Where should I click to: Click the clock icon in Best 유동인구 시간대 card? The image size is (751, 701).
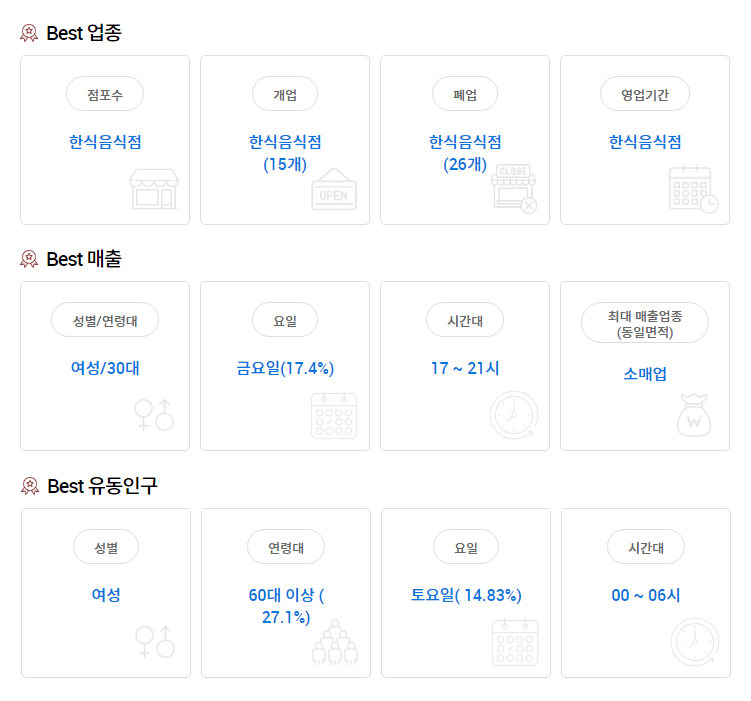(694, 641)
